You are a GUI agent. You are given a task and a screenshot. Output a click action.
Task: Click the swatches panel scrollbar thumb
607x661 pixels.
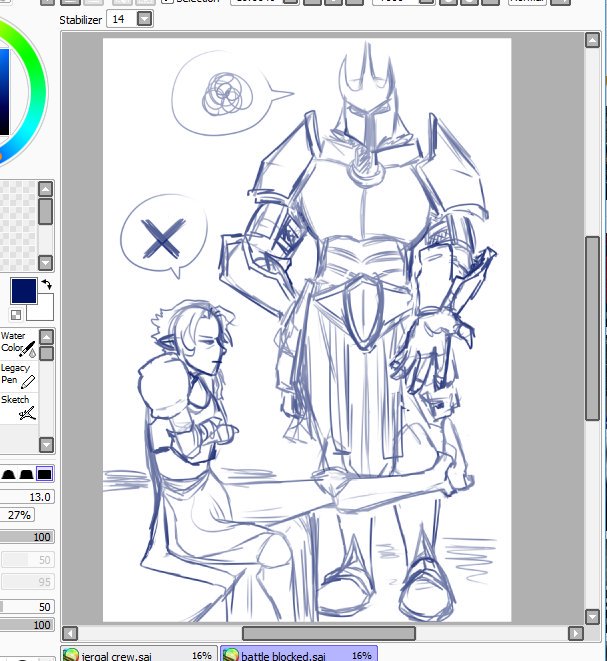pyautogui.click(x=46, y=211)
